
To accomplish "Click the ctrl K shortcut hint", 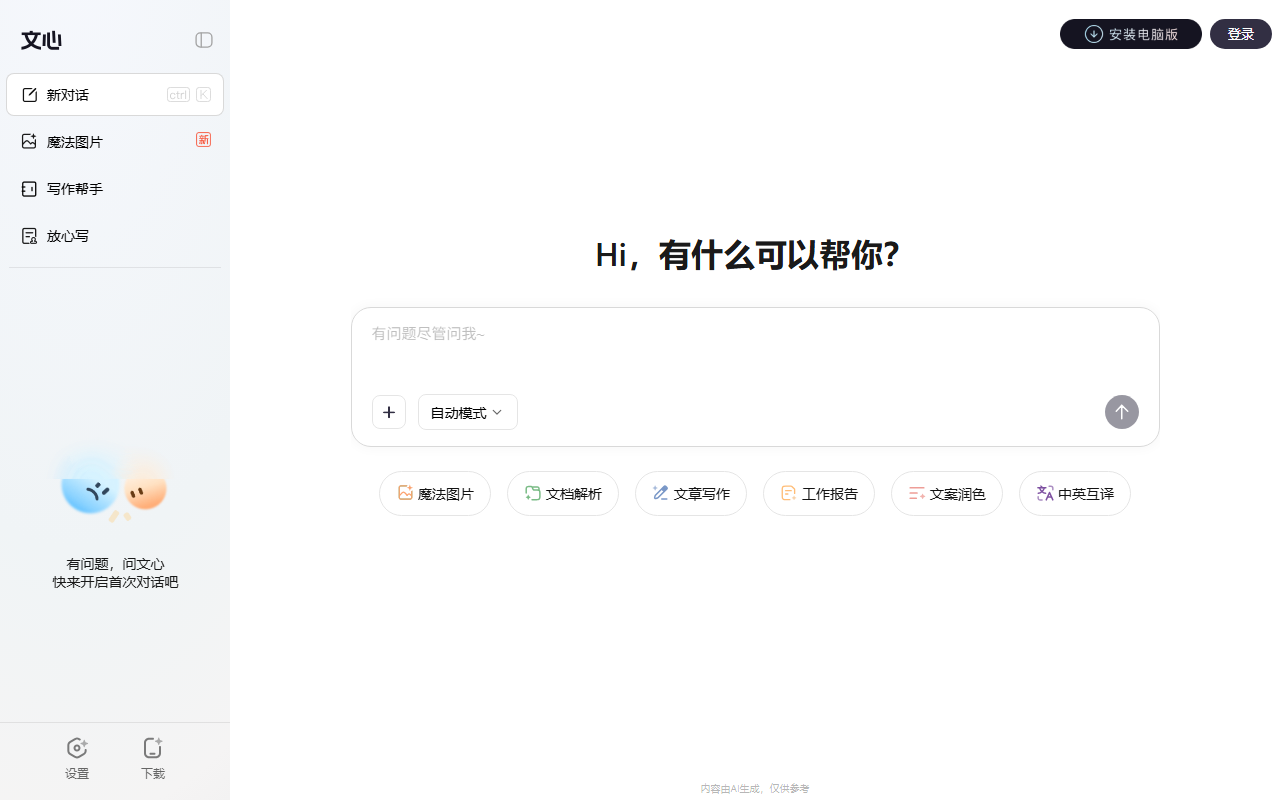I will (x=189, y=95).
